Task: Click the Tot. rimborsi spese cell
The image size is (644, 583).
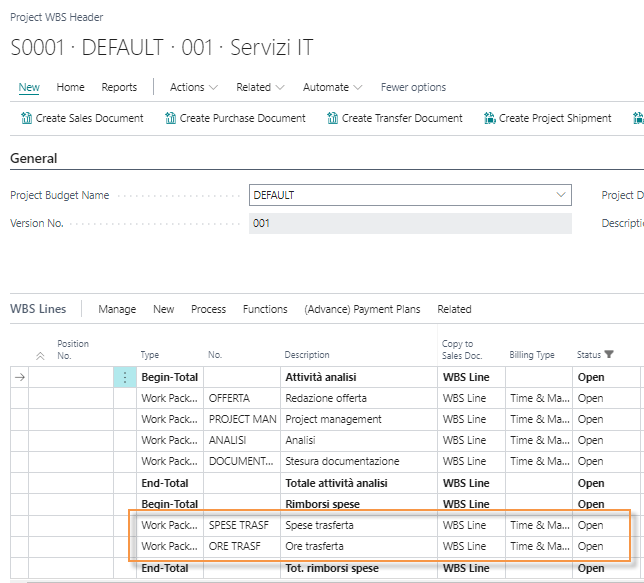Action: tap(359, 568)
